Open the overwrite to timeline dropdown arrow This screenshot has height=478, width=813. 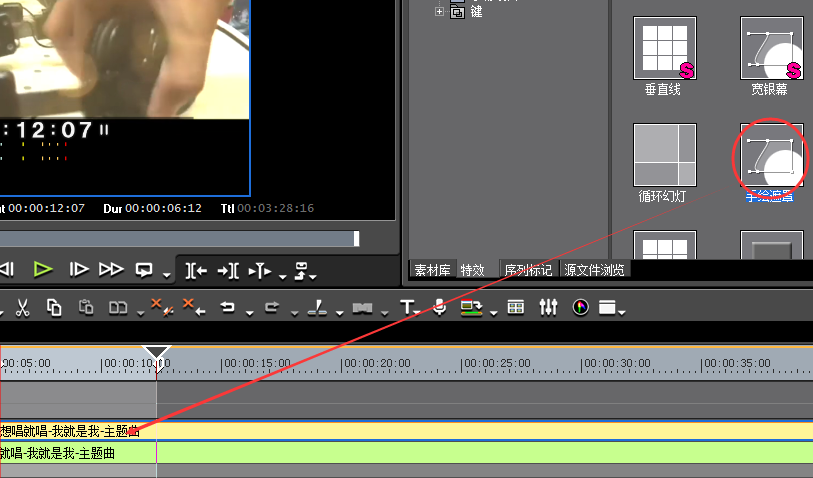coord(313,277)
